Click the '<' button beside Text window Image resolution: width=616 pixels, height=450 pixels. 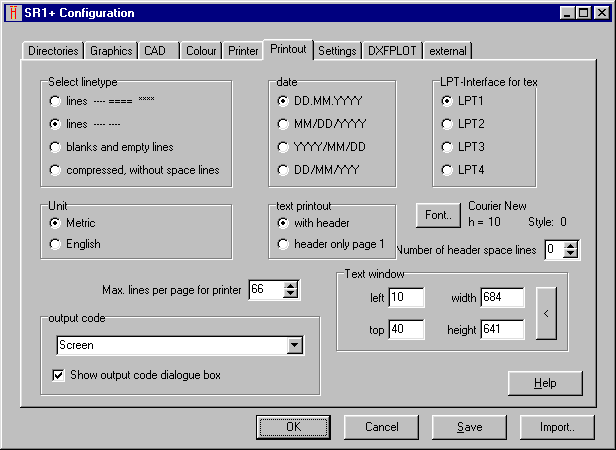(545, 313)
